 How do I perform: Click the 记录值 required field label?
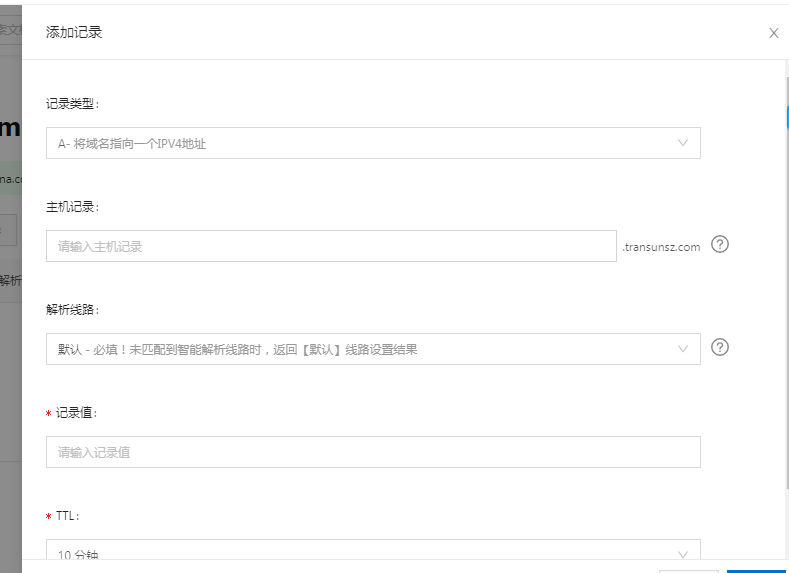pyautogui.click(x=76, y=413)
